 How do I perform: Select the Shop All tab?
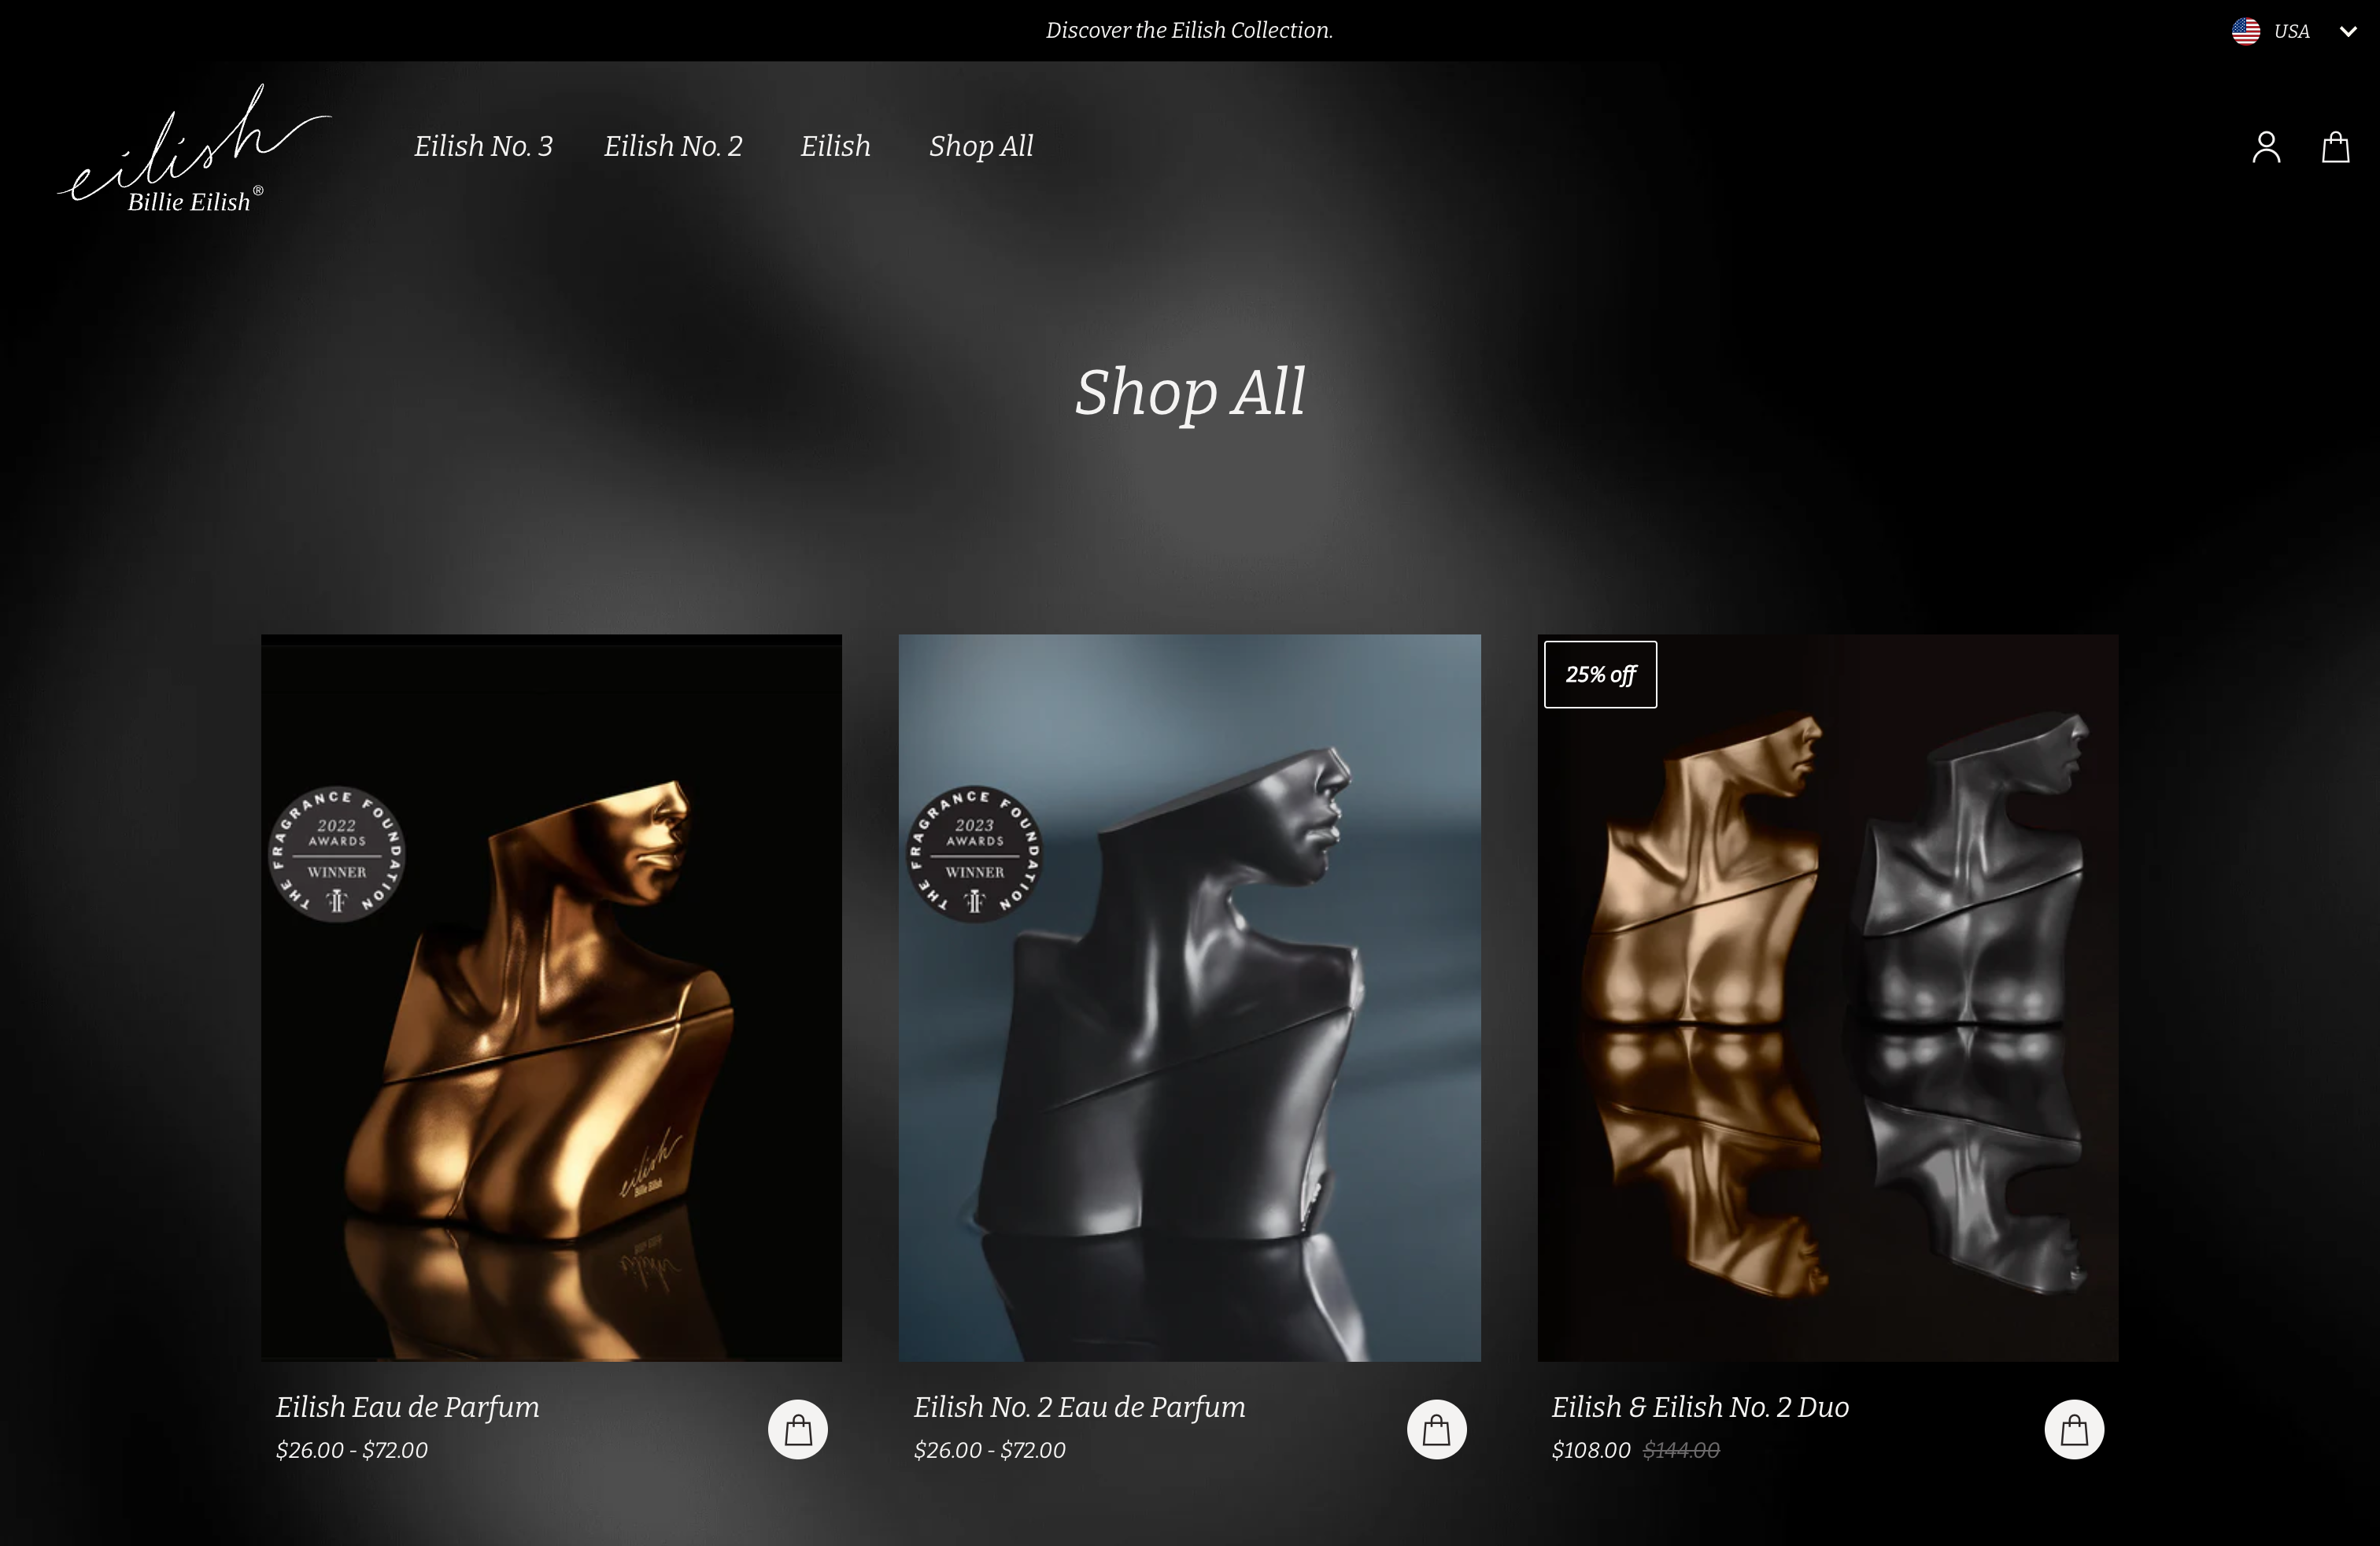(980, 146)
